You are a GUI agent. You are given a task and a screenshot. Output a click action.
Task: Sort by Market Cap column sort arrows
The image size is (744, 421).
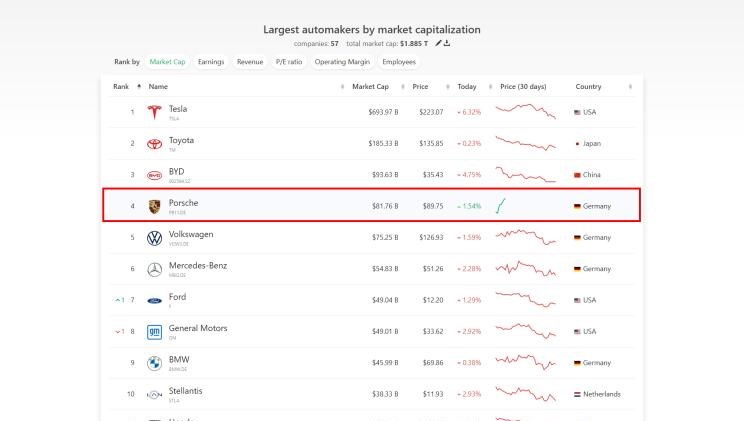click(403, 86)
